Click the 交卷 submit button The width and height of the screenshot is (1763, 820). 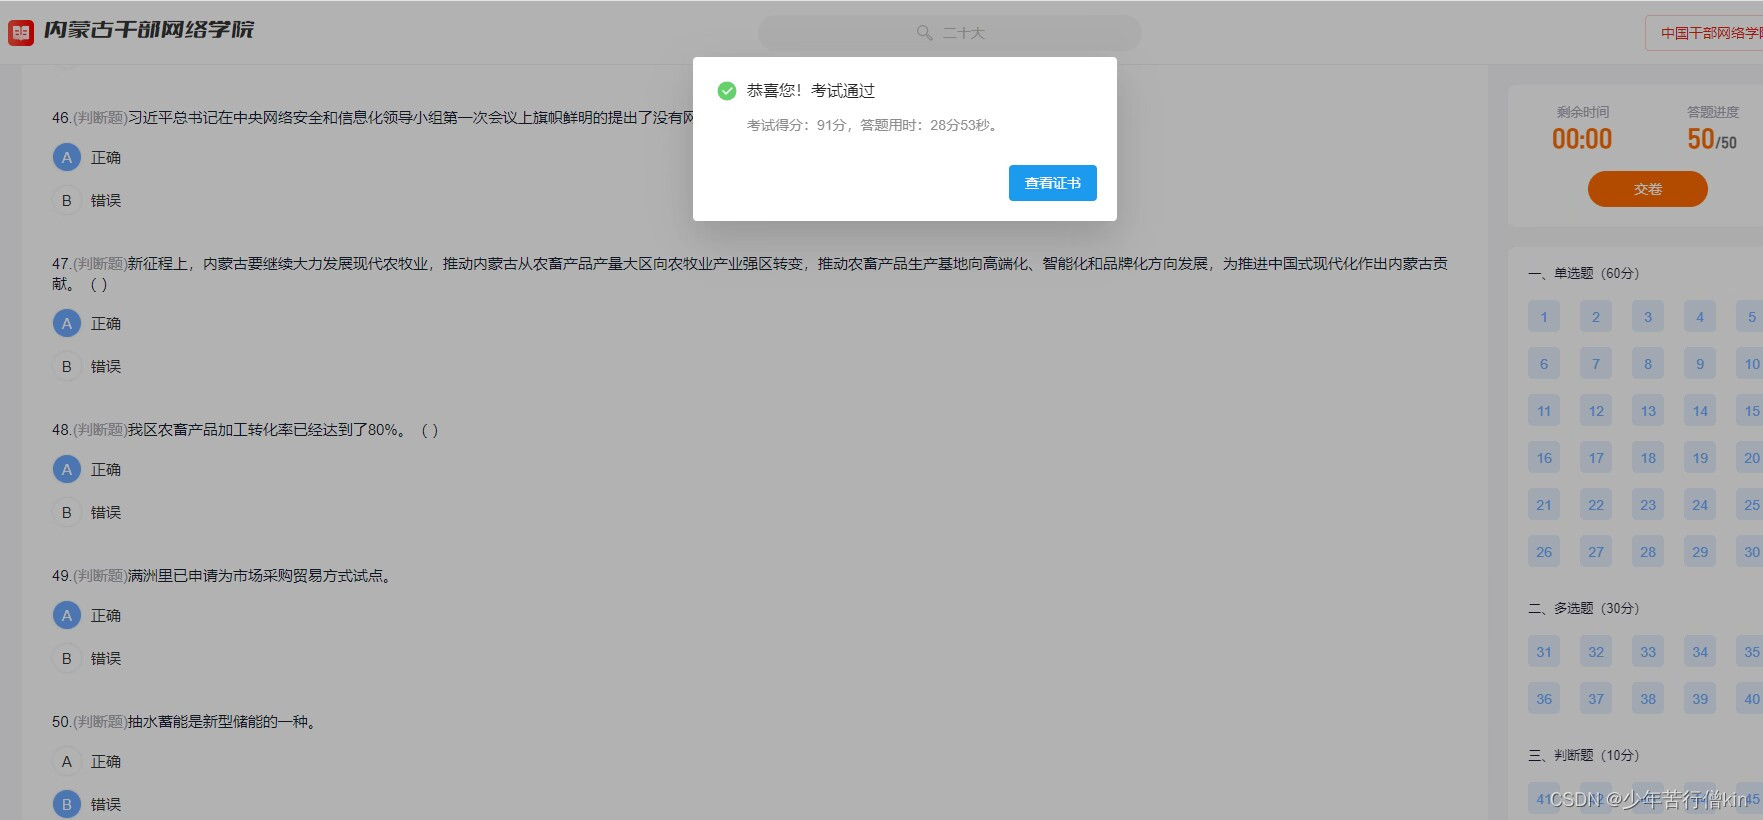coord(1647,189)
